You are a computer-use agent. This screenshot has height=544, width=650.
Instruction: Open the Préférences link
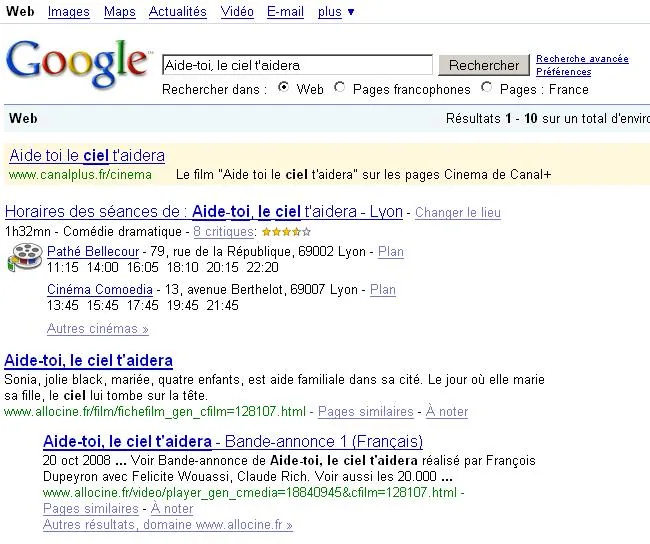point(563,72)
